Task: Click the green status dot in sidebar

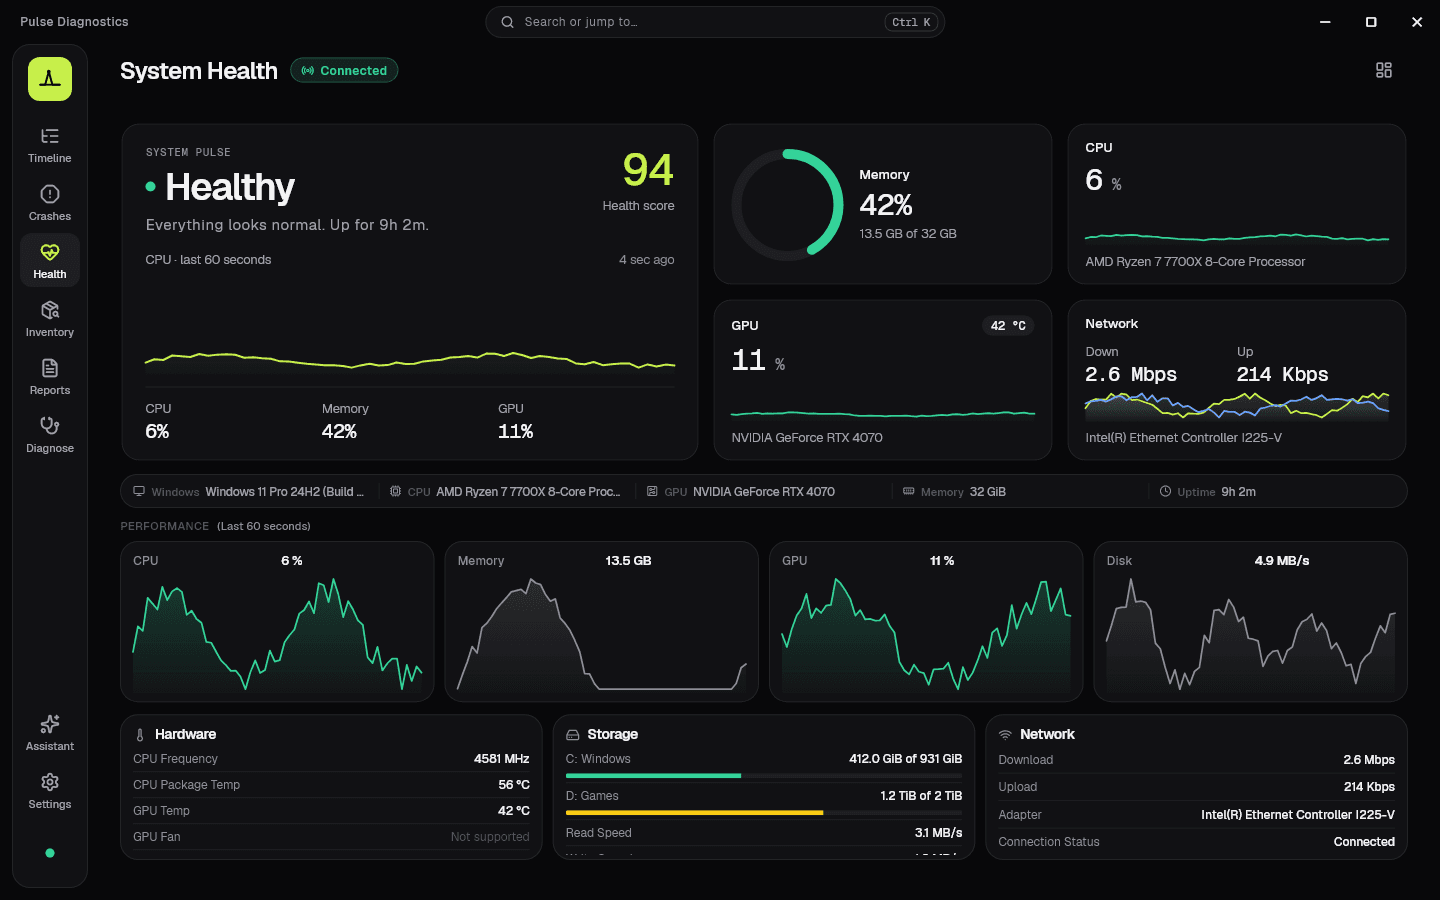Action: coord(50,853)
